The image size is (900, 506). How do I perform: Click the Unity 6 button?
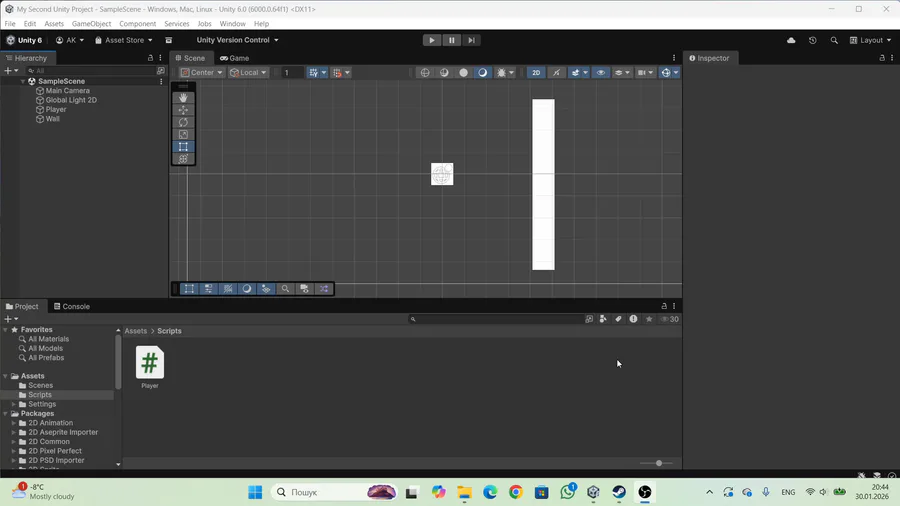pos(24,40)
